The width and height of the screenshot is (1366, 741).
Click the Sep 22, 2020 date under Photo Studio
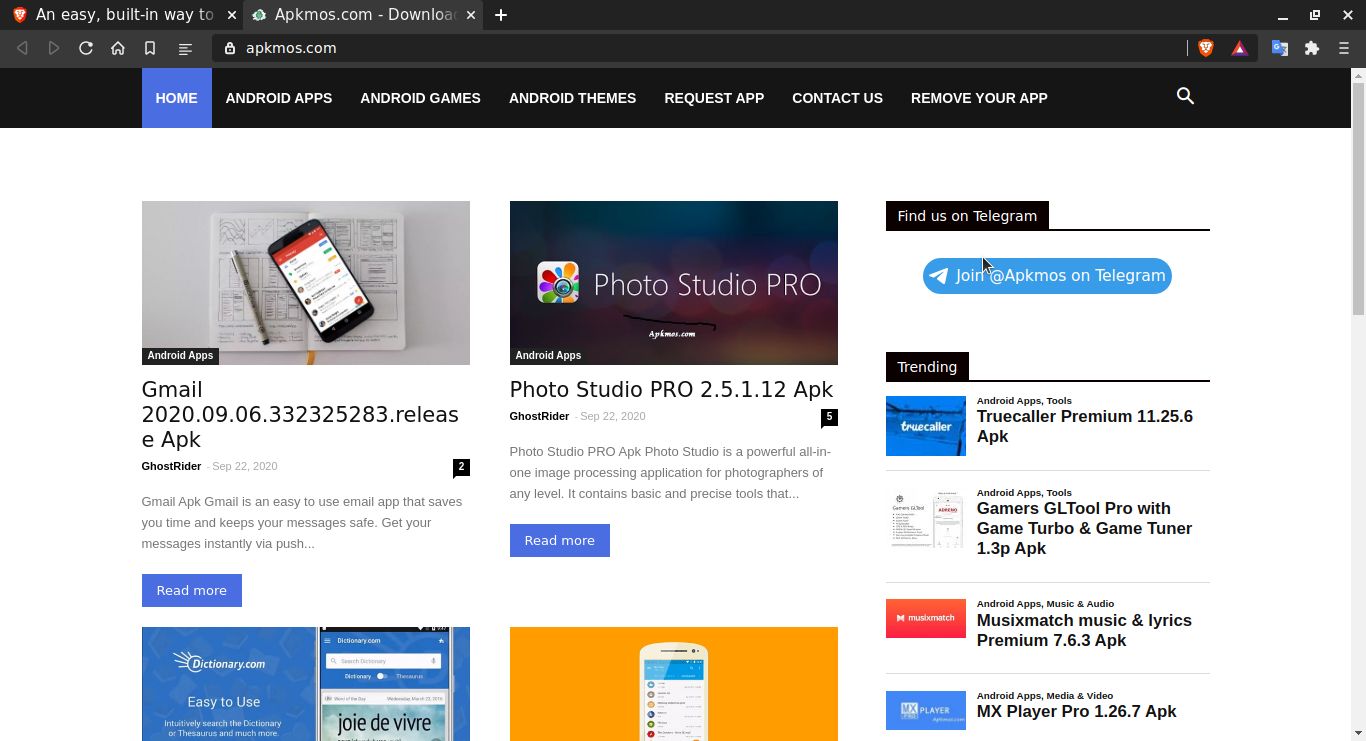pos(613,416)
